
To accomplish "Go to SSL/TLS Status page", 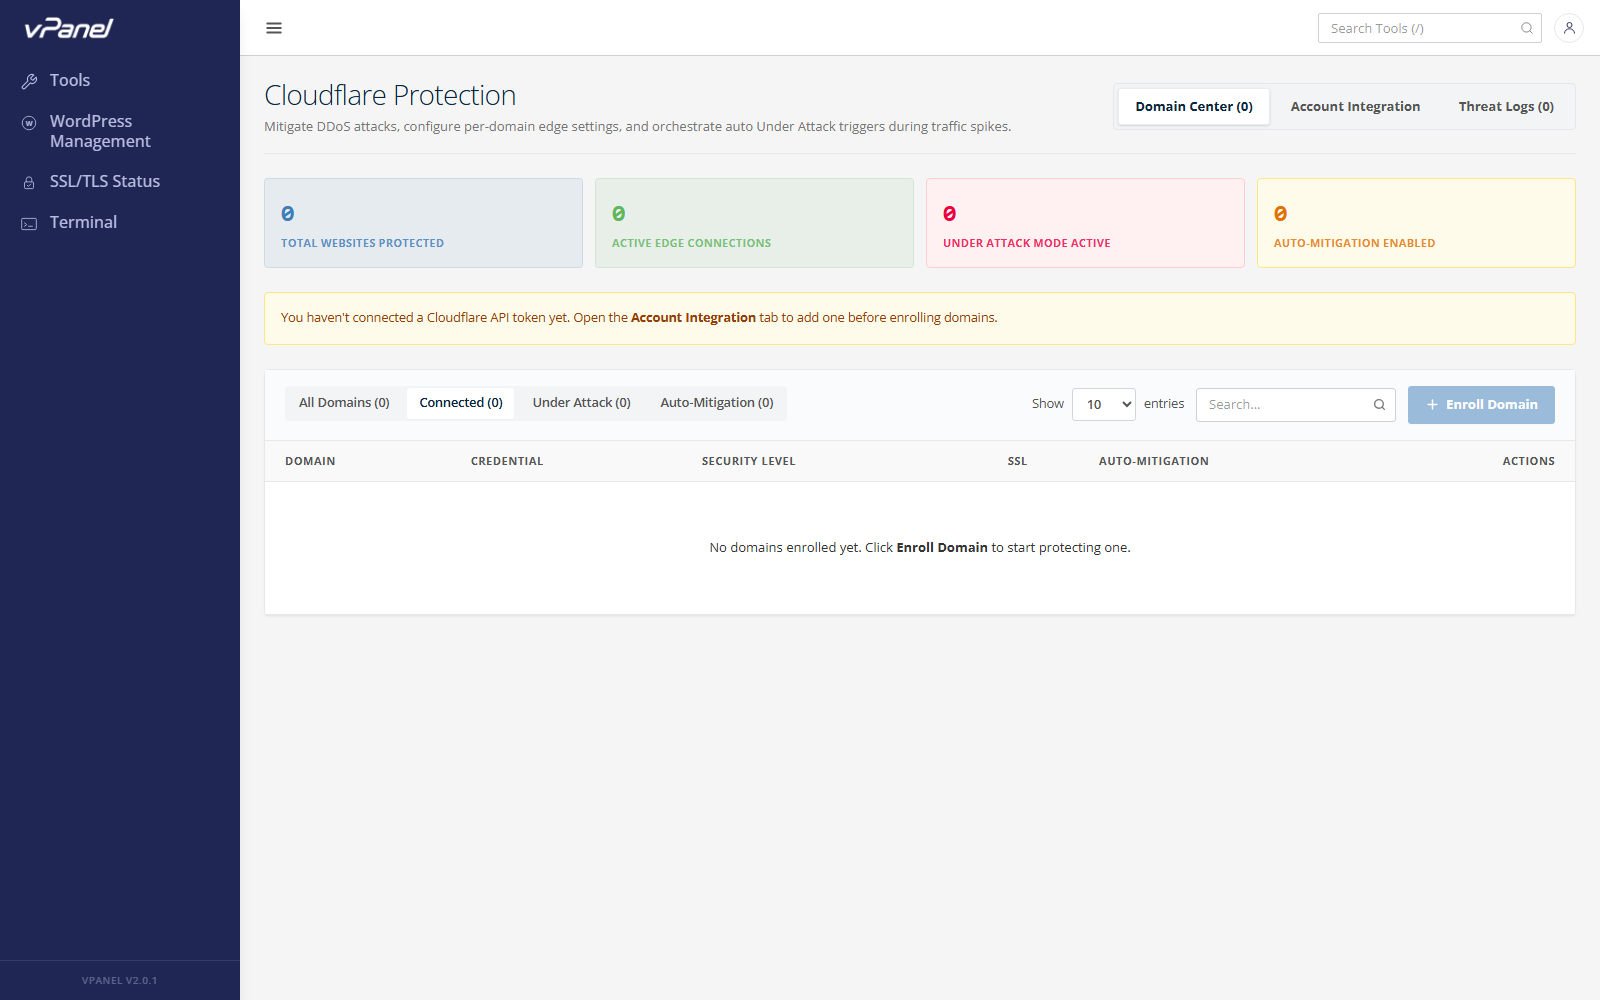I will (x=105, y=181).
